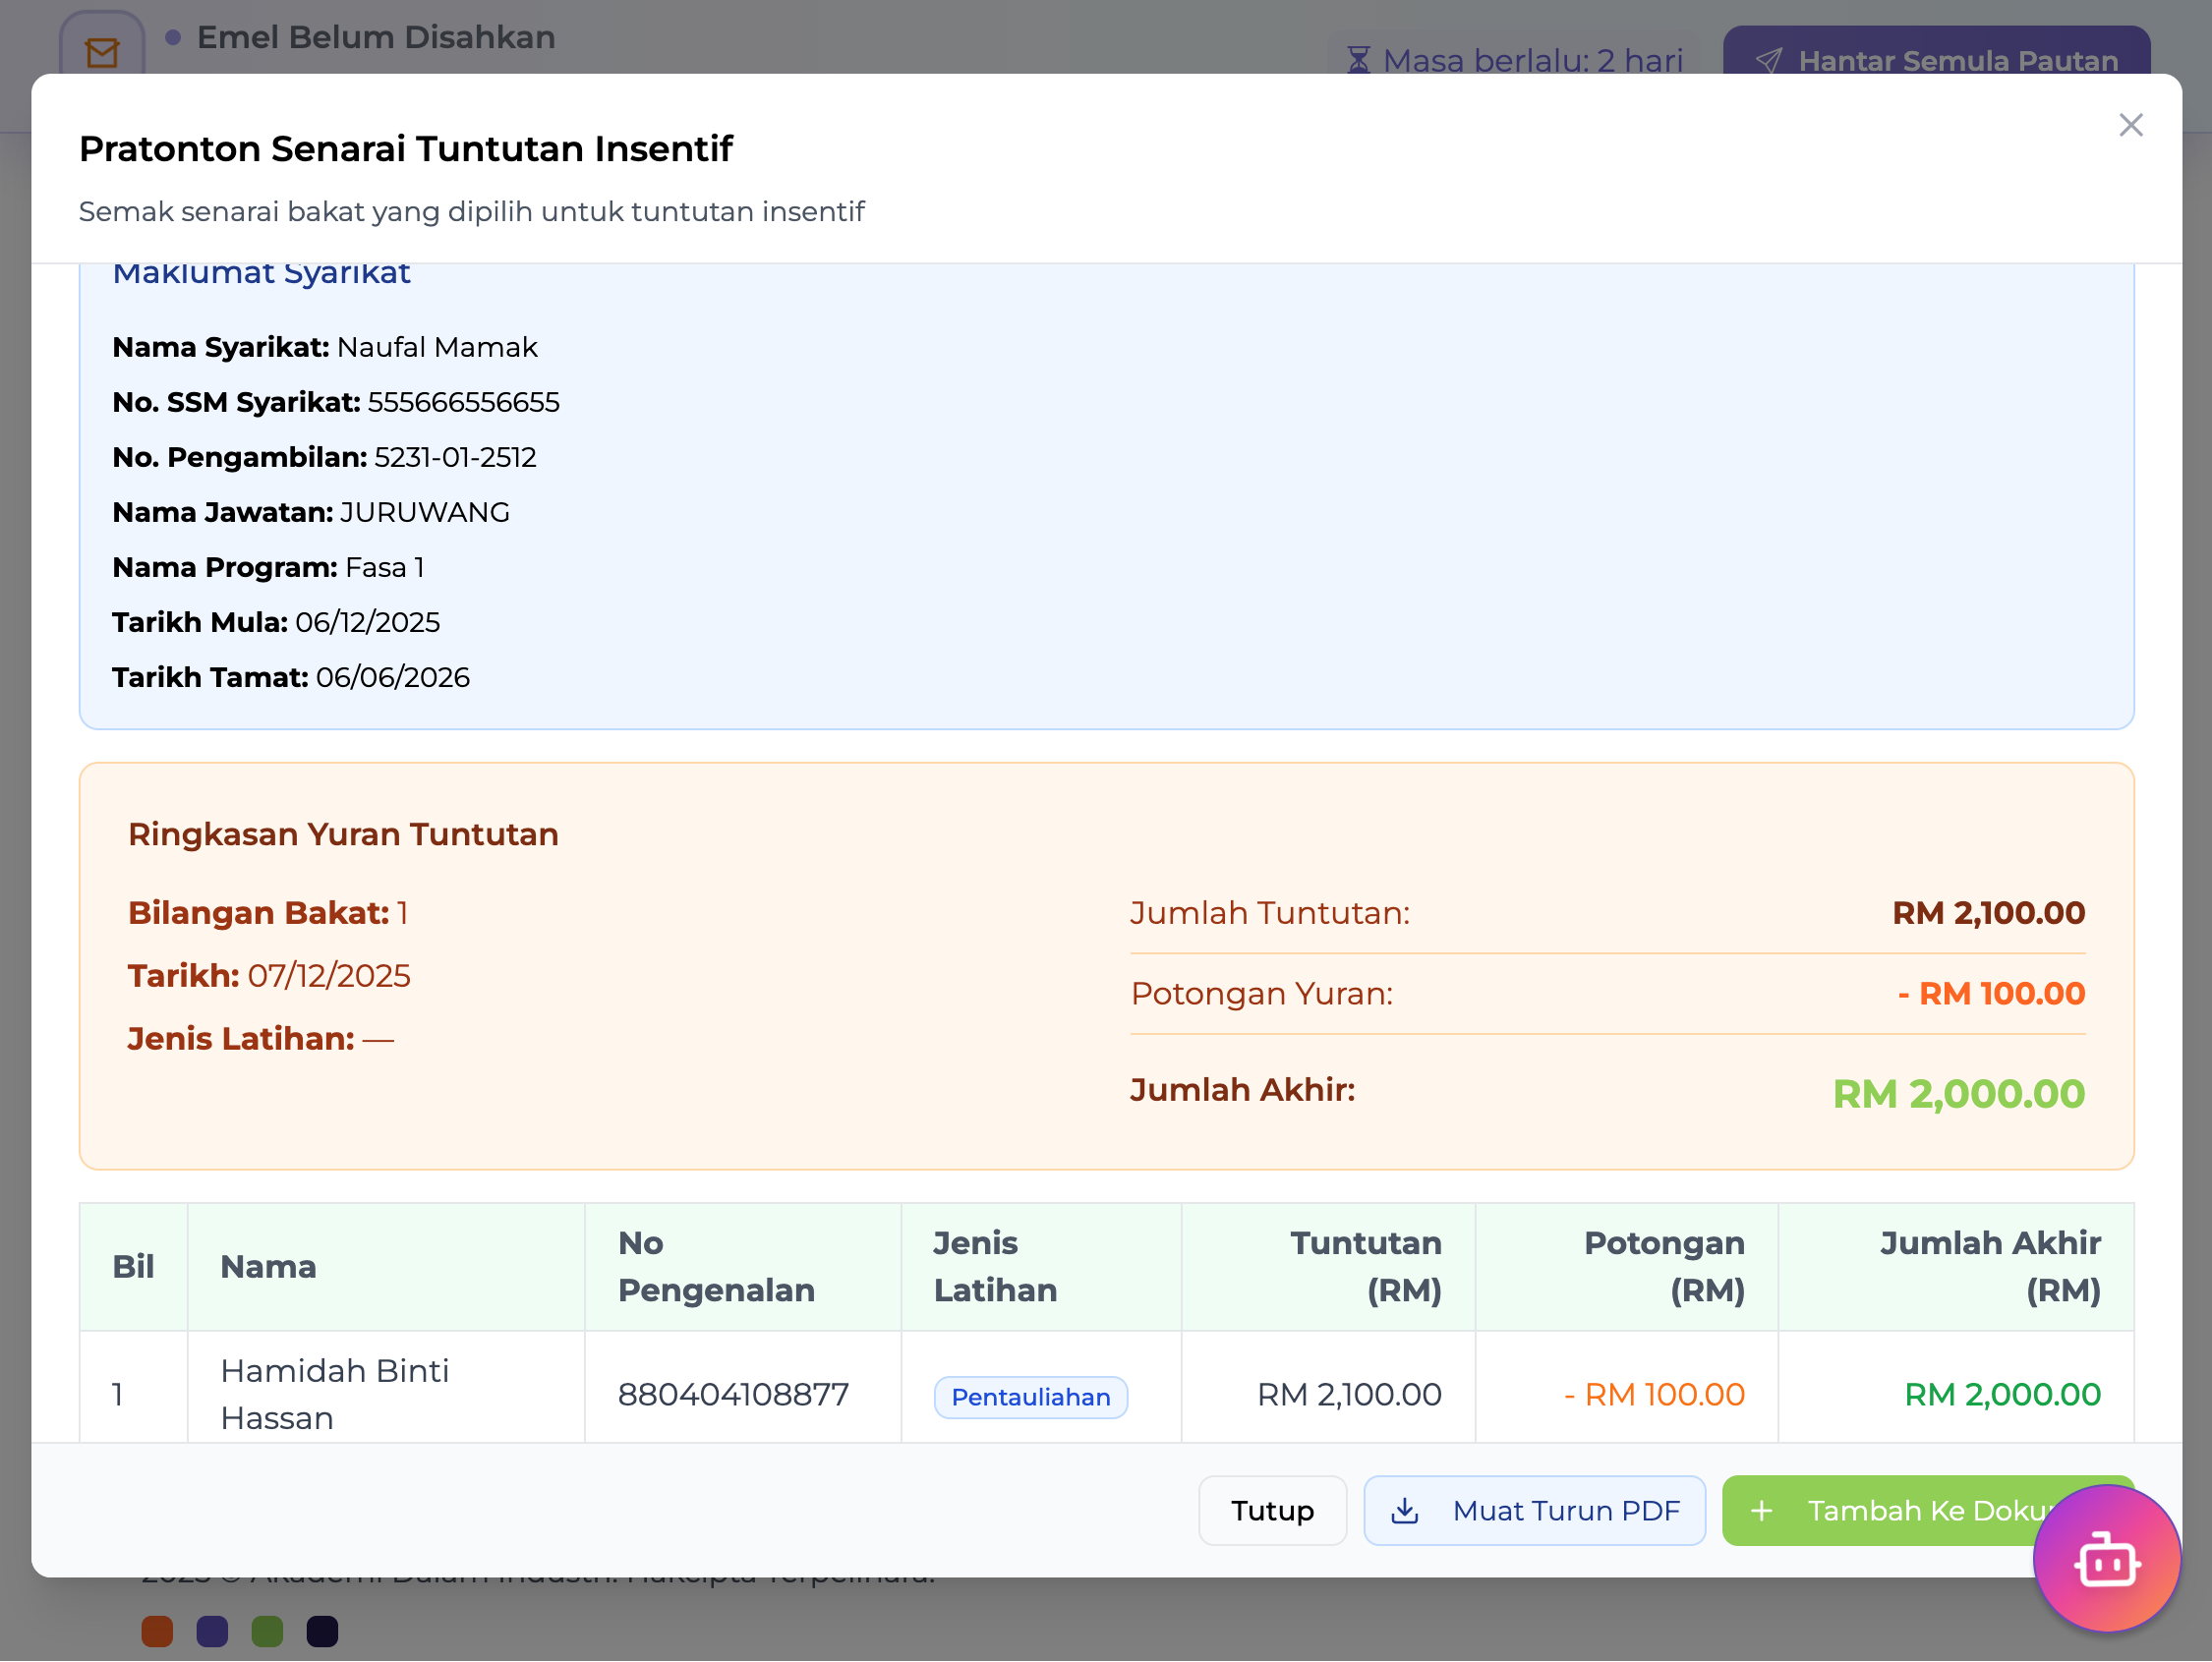Select the orange-brown theme color swatch
The height and width of the screenshot is (1662, 2212).
coord(157,1631)
